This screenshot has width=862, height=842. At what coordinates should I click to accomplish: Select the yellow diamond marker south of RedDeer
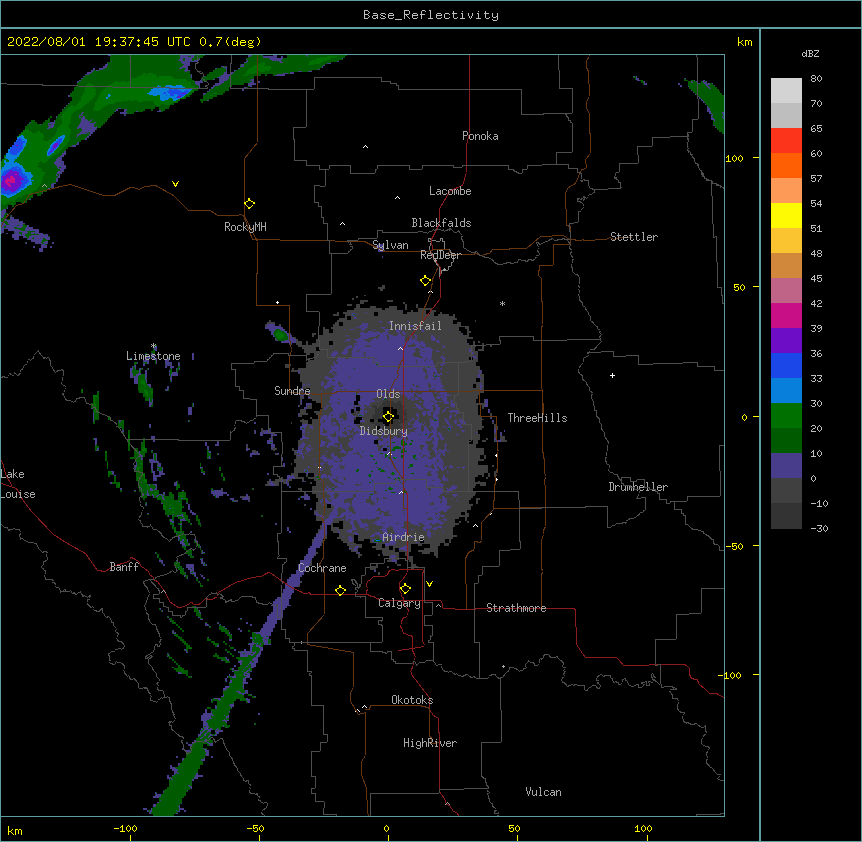click(425, 281)
